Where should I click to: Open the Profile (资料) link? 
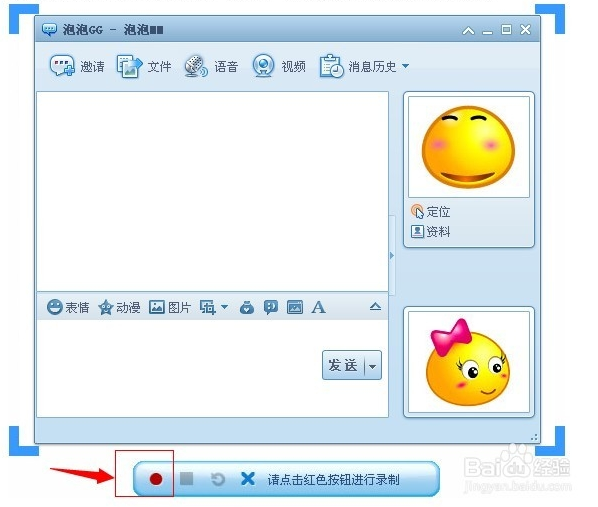click(x=431, y=232)
